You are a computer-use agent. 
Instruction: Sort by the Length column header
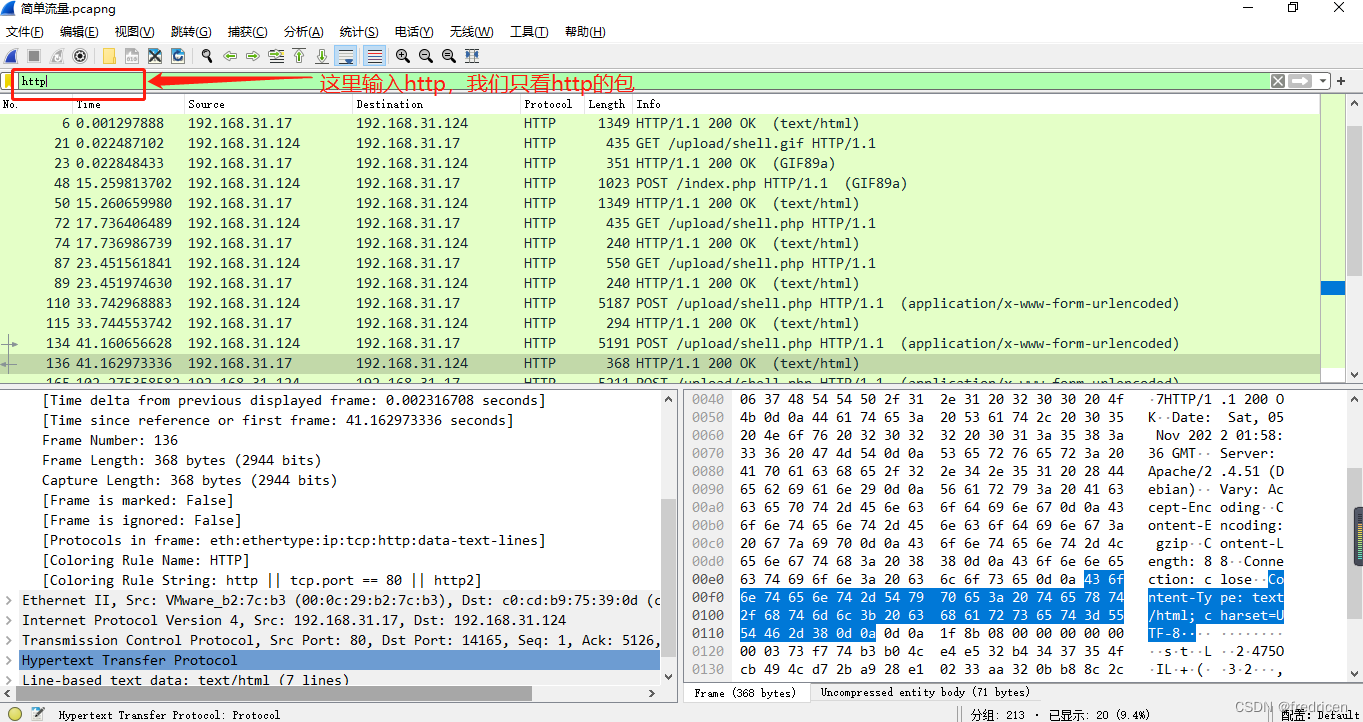click(x=608, y=104)
